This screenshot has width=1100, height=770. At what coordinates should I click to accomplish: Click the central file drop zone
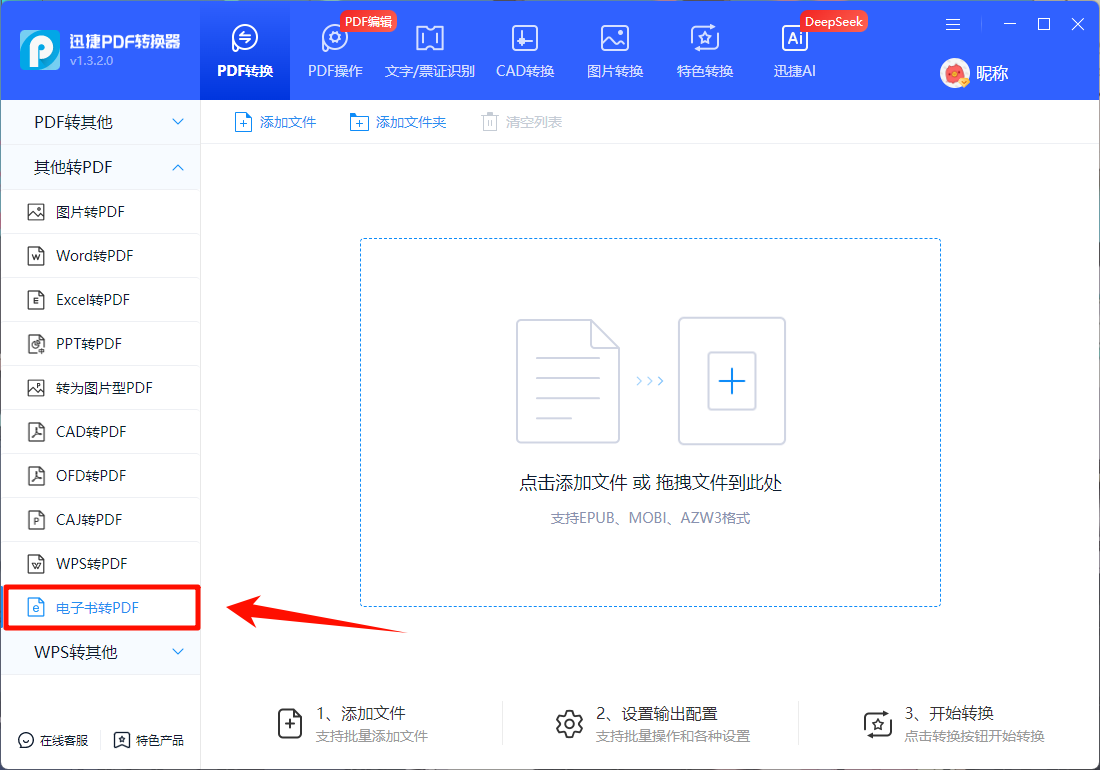pyautogui.click(x=649, y=420)
